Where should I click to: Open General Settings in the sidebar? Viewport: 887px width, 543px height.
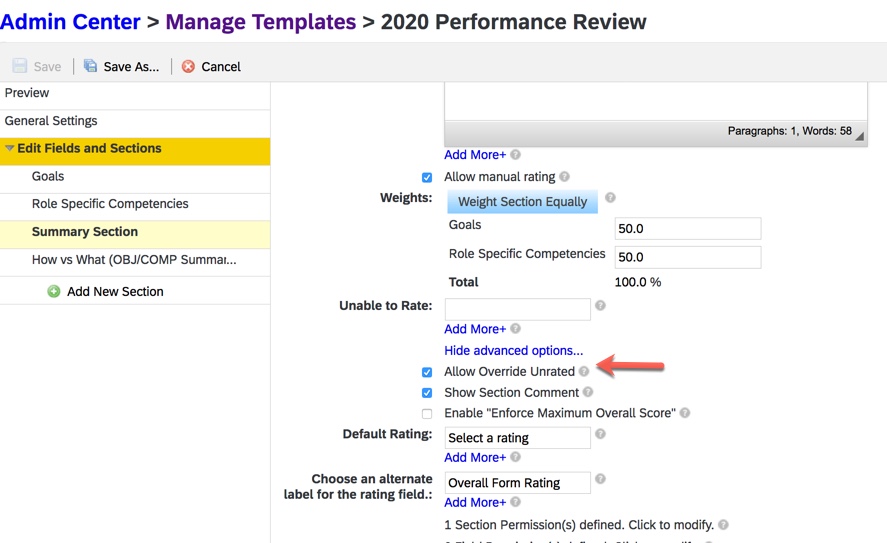point(51,121)
